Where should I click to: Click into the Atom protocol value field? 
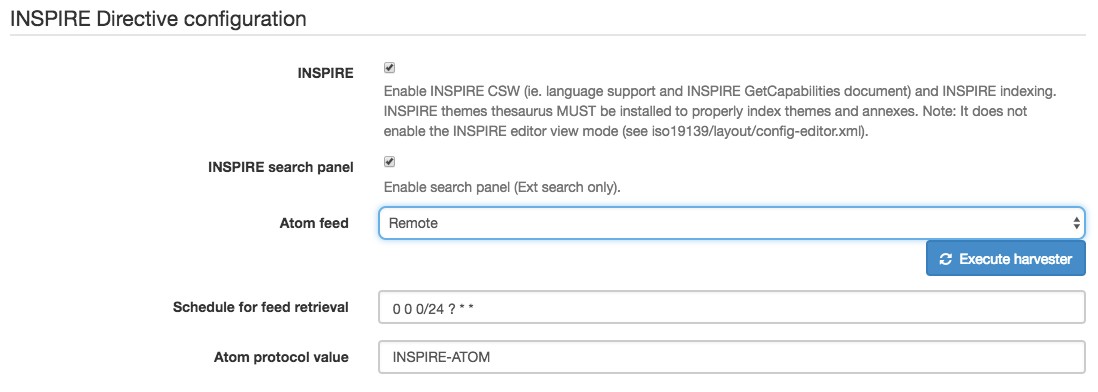point(732,357)
